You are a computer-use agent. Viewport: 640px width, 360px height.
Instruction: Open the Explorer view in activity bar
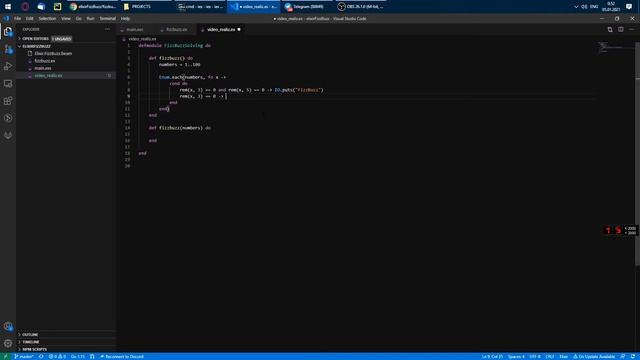point(8,31)
